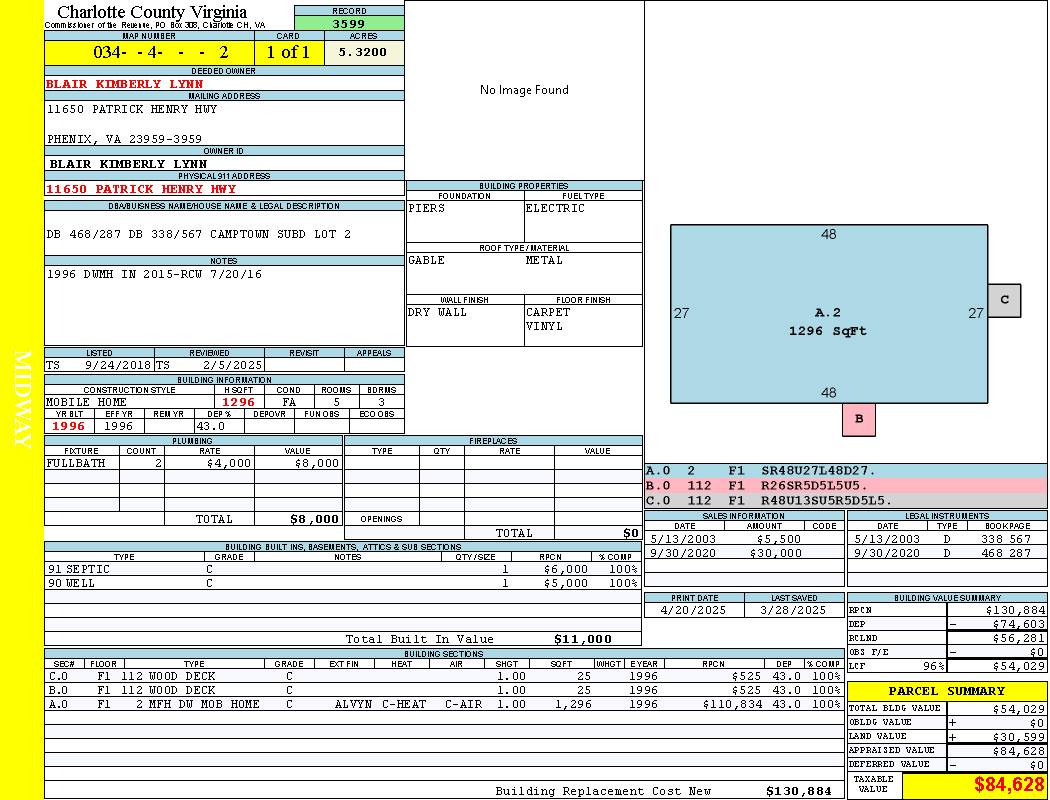
Task: Select the gray C block in sketch
Action: coord(1004,300)
